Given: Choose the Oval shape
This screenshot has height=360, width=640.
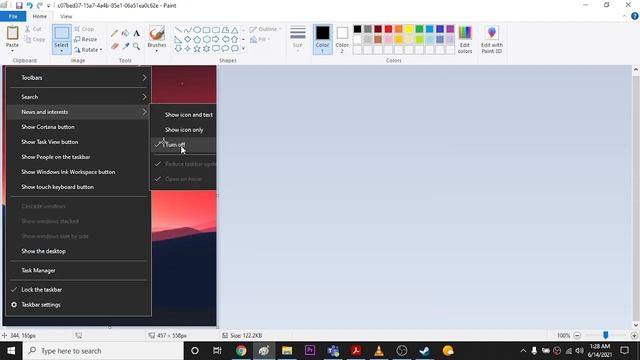Looking at the screenshot, I should pyautogui.click(x=197, y=30).
